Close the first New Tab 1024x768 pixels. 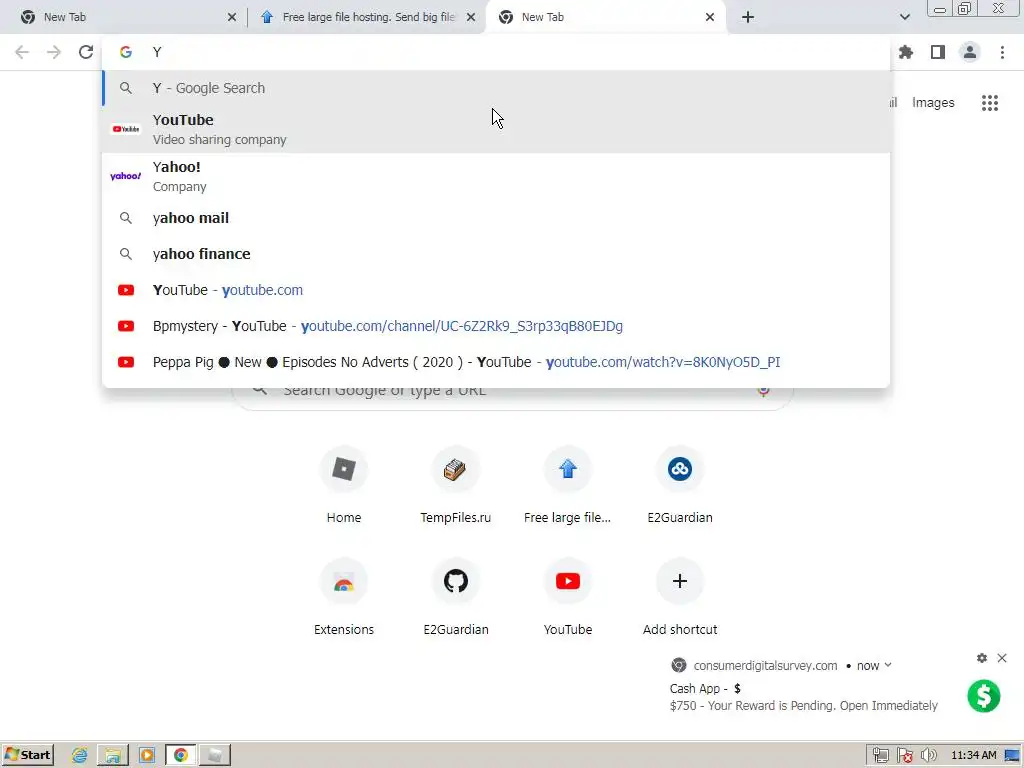click(232, 17)
